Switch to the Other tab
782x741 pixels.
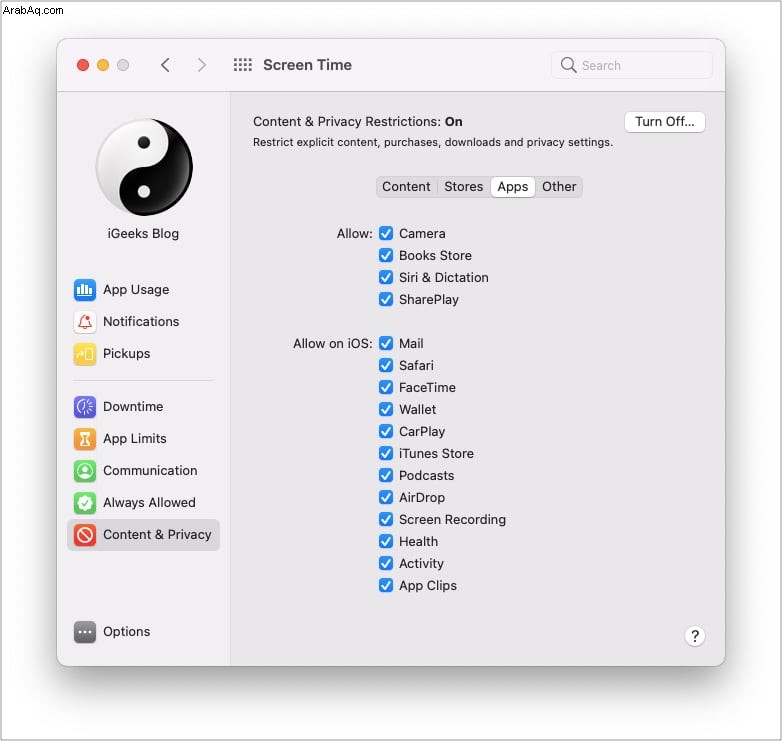(559, 187)
